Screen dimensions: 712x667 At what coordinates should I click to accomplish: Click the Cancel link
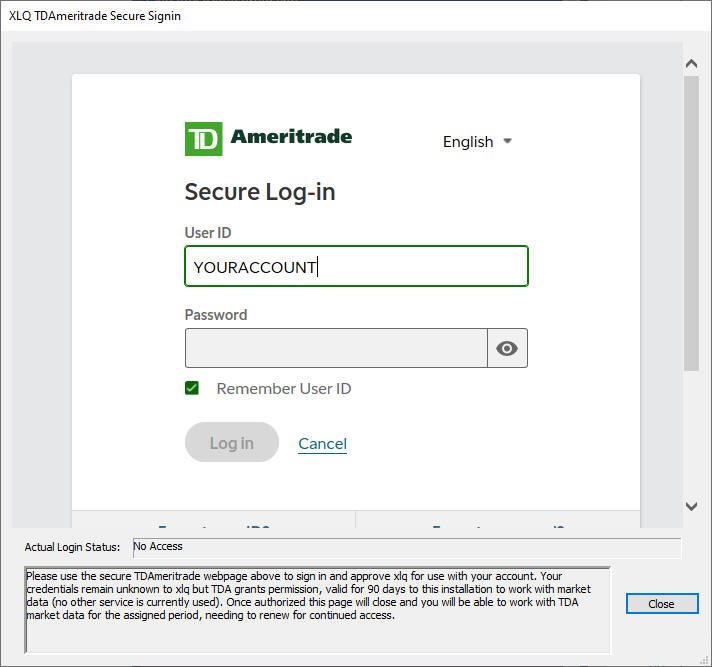click(x=322, y=444)
